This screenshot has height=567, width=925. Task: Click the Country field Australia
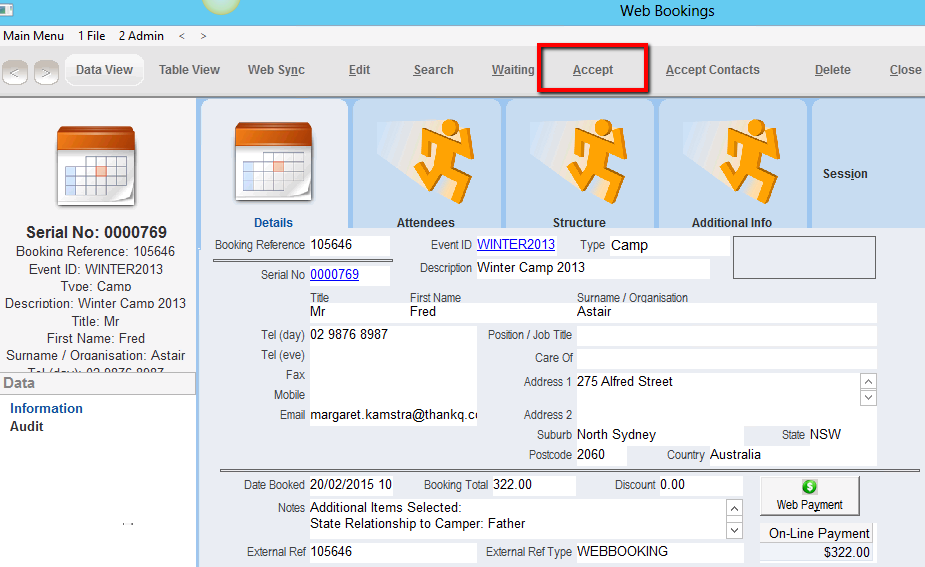(793, 455)
